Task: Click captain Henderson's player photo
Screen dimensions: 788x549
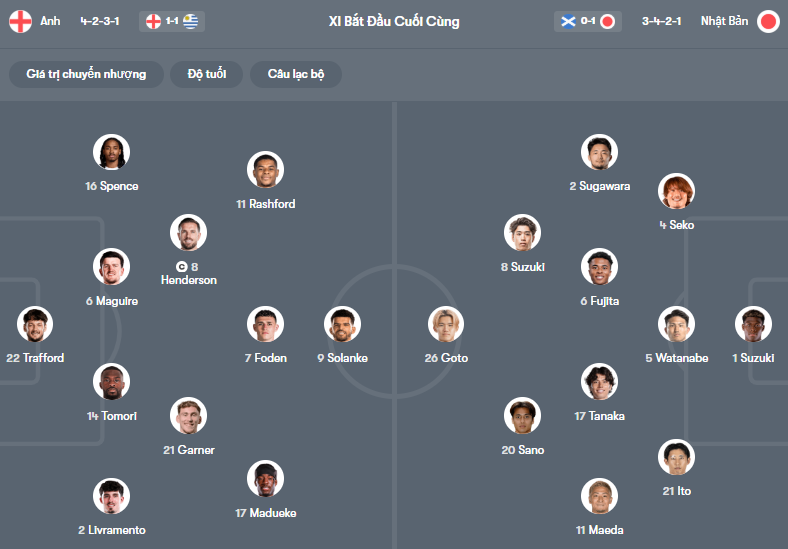Action: point(188,233)
